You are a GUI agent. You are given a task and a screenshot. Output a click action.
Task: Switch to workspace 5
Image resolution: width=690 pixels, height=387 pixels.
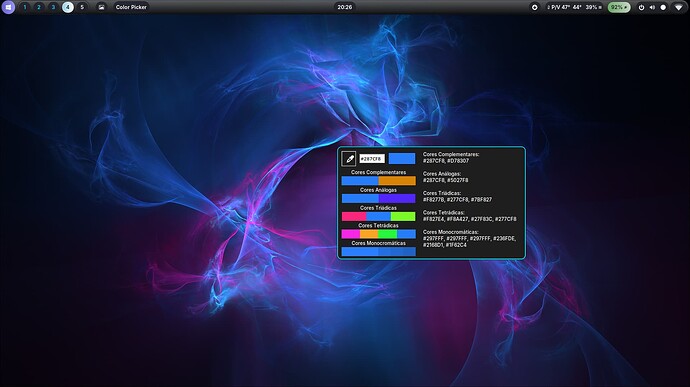[82, 7]
